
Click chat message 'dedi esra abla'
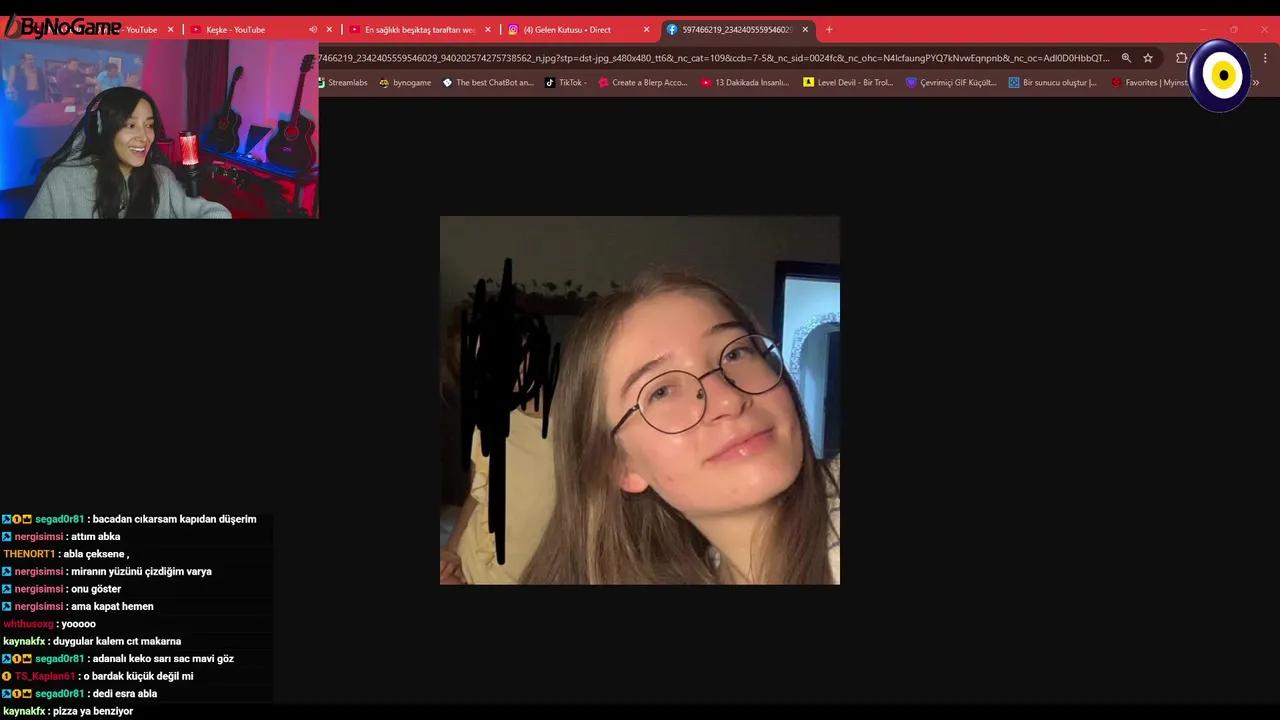[125, 694]
